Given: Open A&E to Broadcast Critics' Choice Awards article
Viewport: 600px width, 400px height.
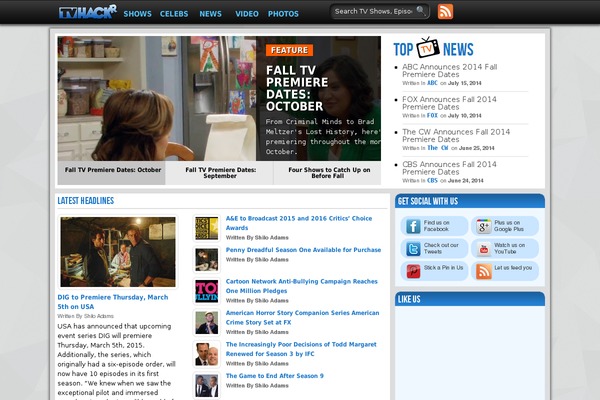Looking at the screenshot, I should pos(298,223).
